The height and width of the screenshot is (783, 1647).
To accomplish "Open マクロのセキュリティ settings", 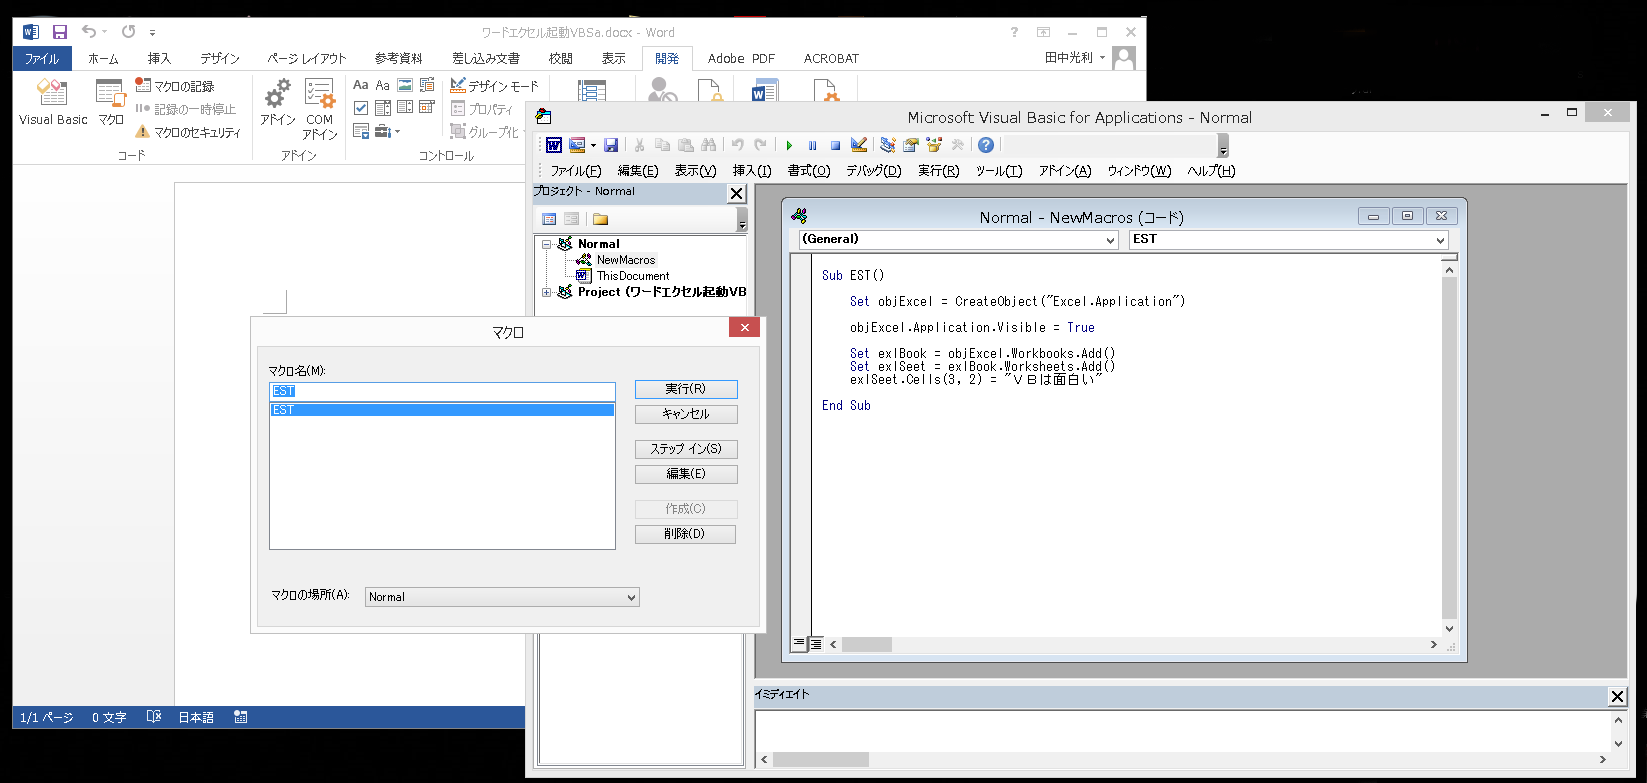I will coord(188,132).
